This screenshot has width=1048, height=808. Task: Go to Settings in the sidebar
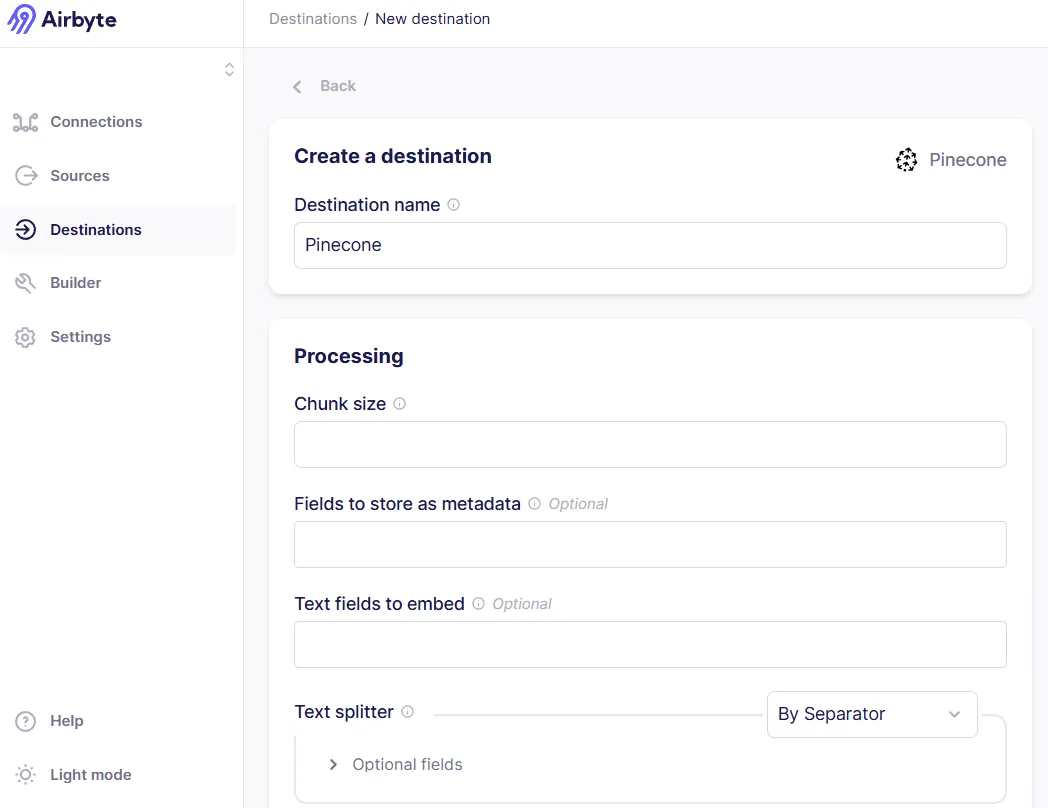tap(80, 337)
